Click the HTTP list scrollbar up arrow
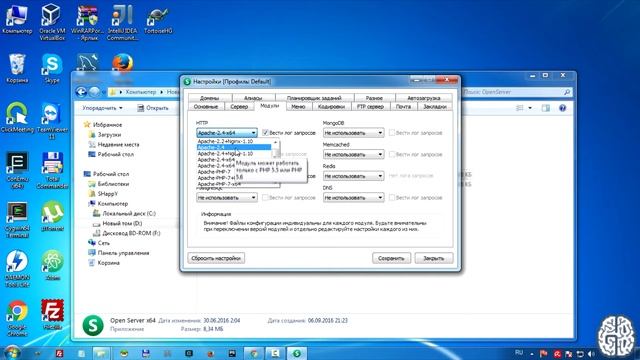Screen dimensions: 640x360 coord(276,142)
